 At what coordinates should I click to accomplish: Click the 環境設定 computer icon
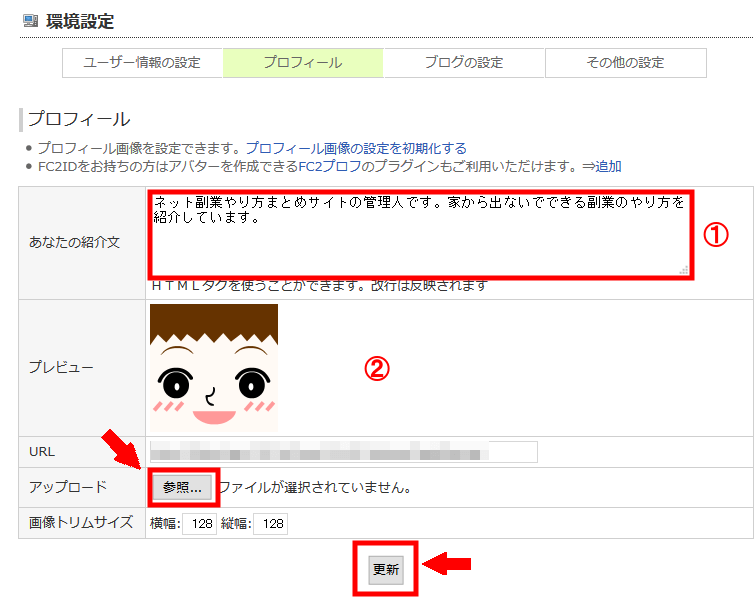pyautogui.click(x=30, y=21)
